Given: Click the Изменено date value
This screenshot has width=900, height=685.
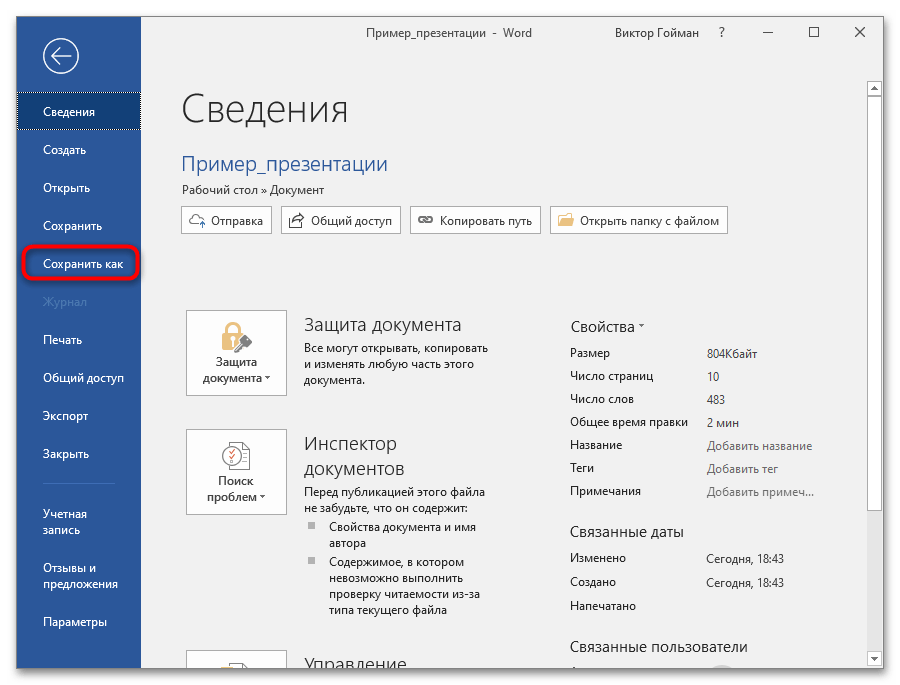Looking at the screenshot, I should pos(745,559).
